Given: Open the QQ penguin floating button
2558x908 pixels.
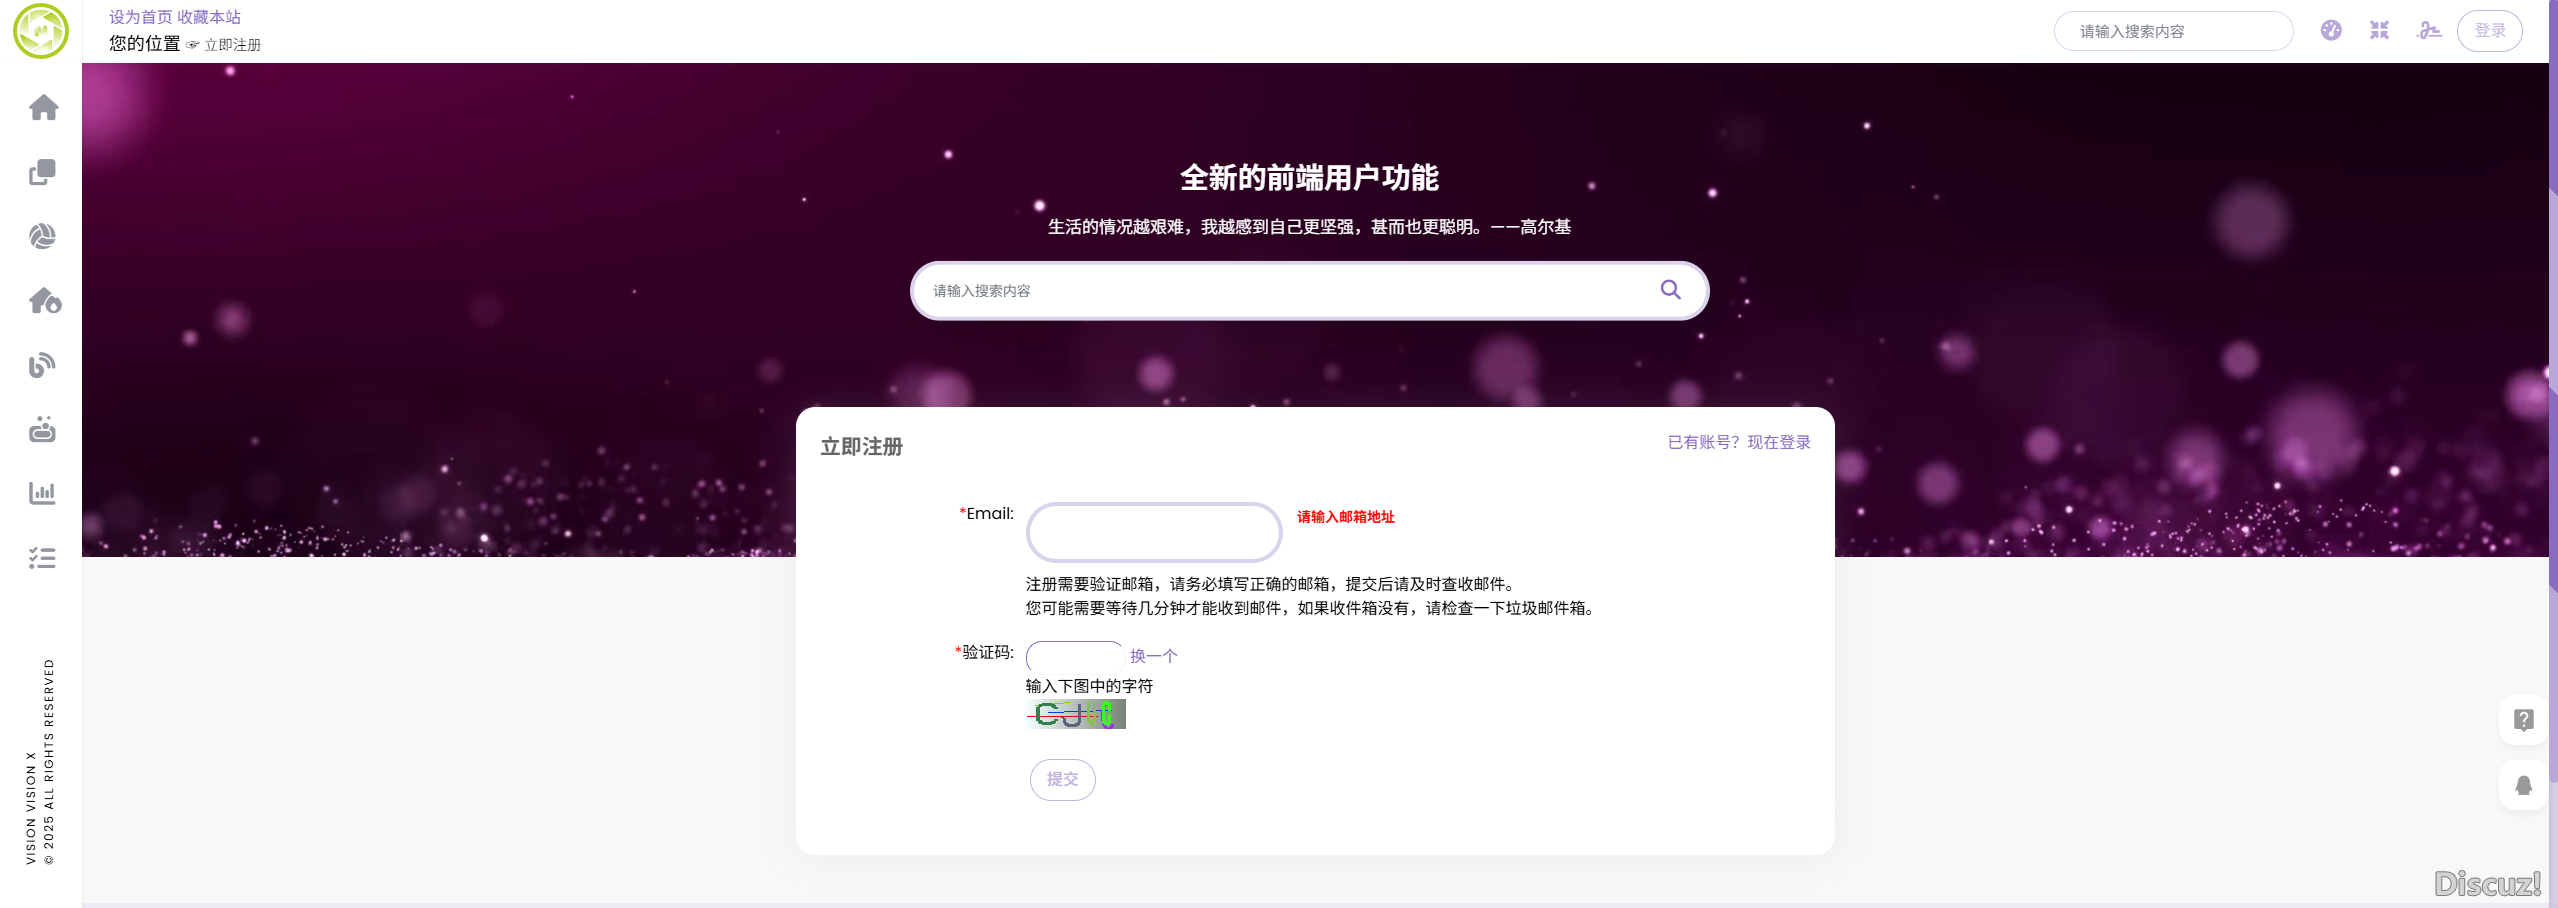Looking at the screenshot, I should tap(2523, 785).
